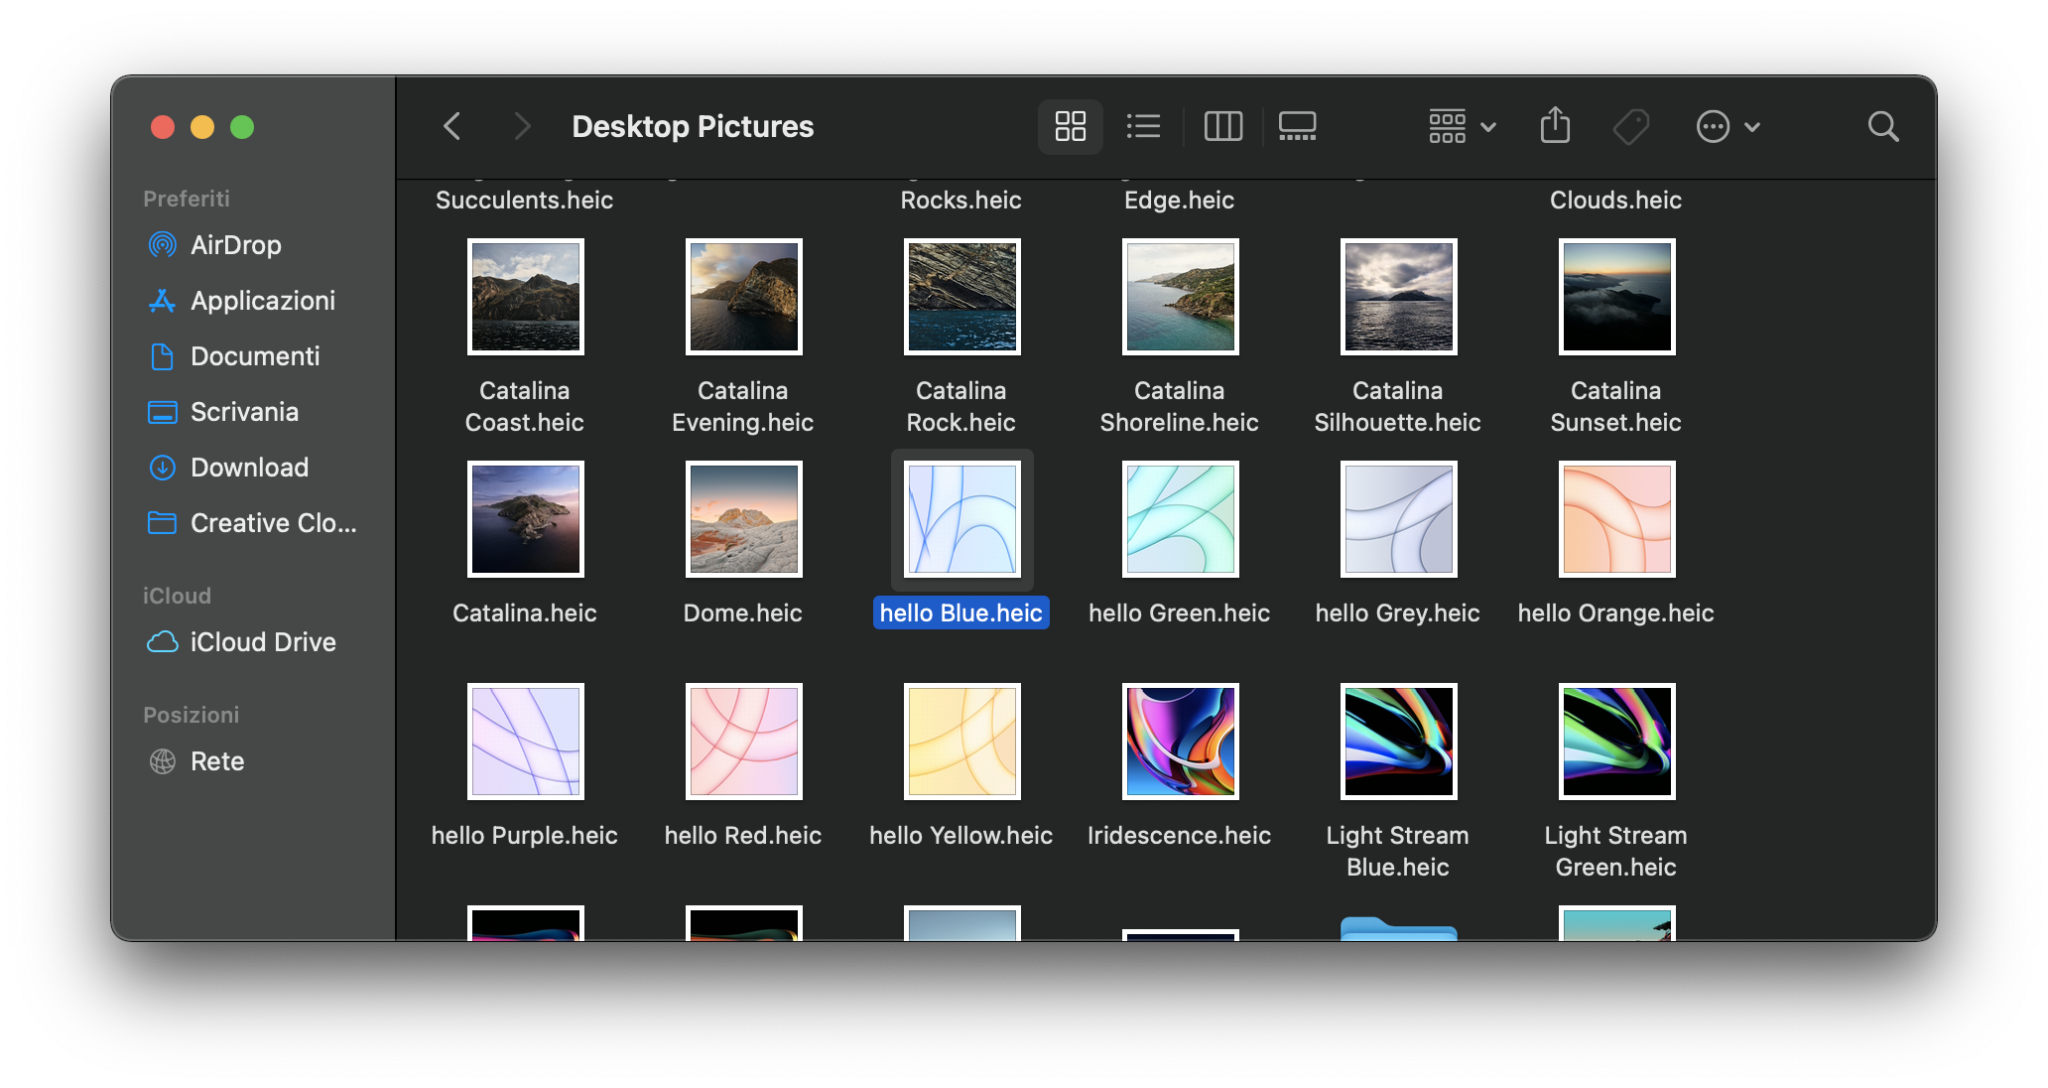The height and width of the screenshot is (1088, 2048).
Task: Click the tag/label icon
Action: [1632, 126]
